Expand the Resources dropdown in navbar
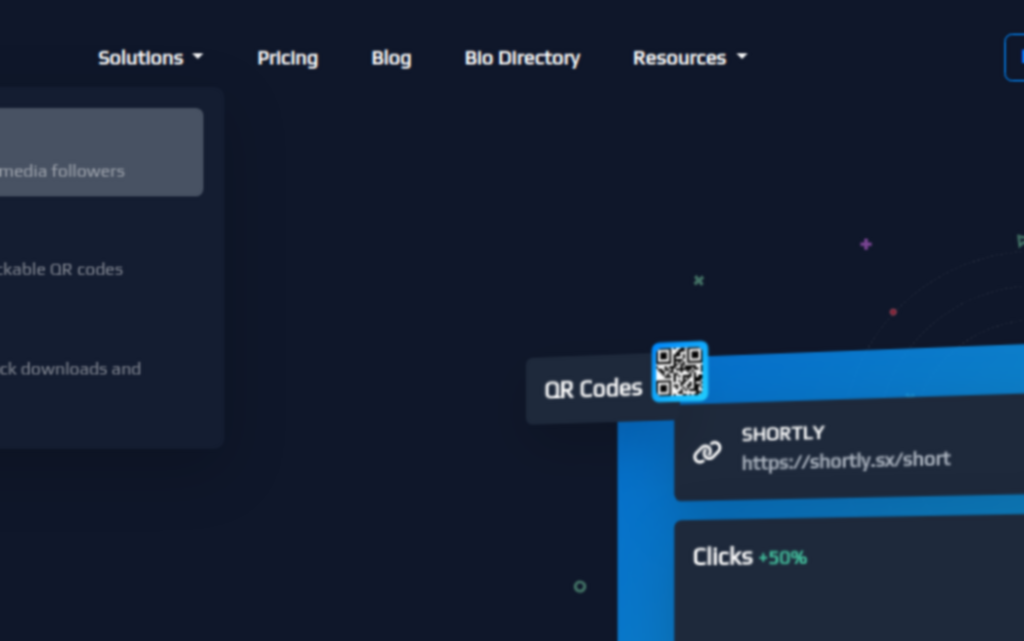 click(x=689, y=58)
